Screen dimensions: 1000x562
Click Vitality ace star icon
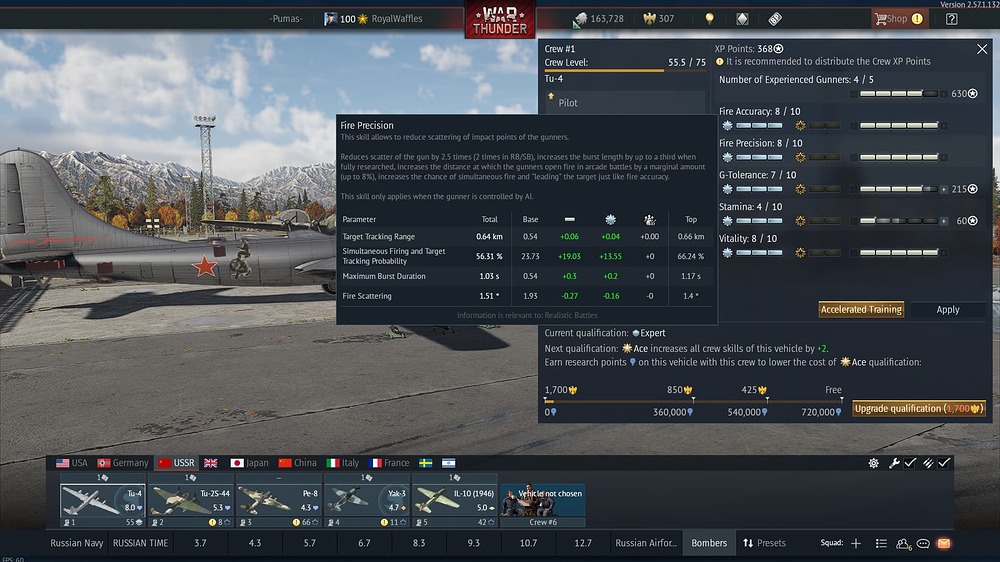point(800,253)
